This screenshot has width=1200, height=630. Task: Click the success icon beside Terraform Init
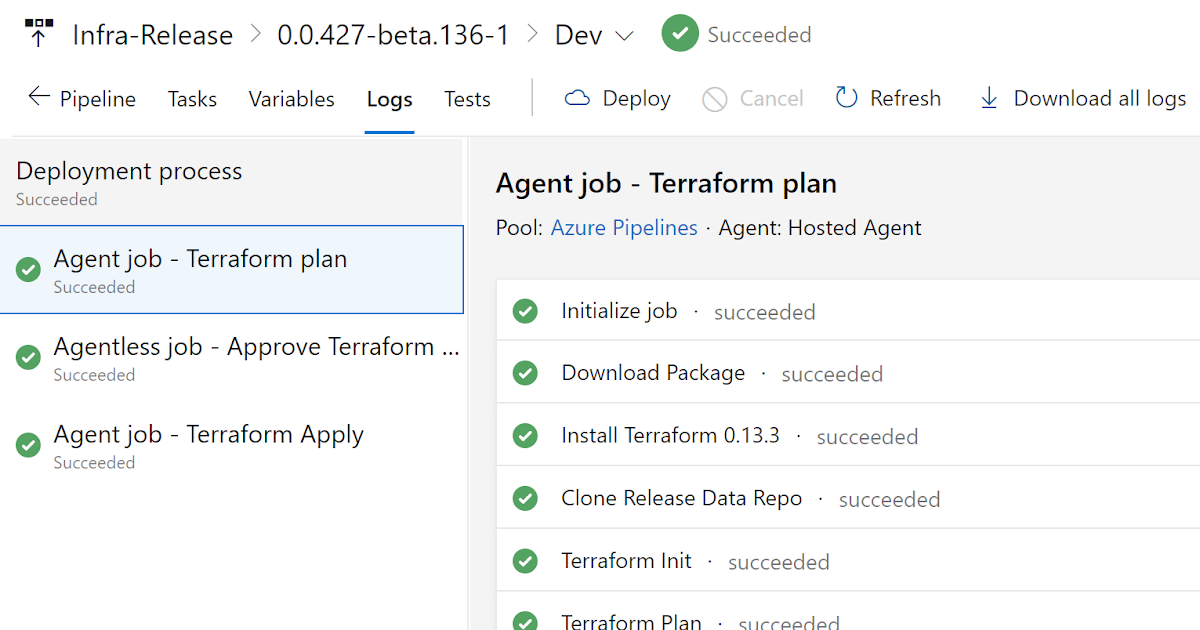coord(525,561)
